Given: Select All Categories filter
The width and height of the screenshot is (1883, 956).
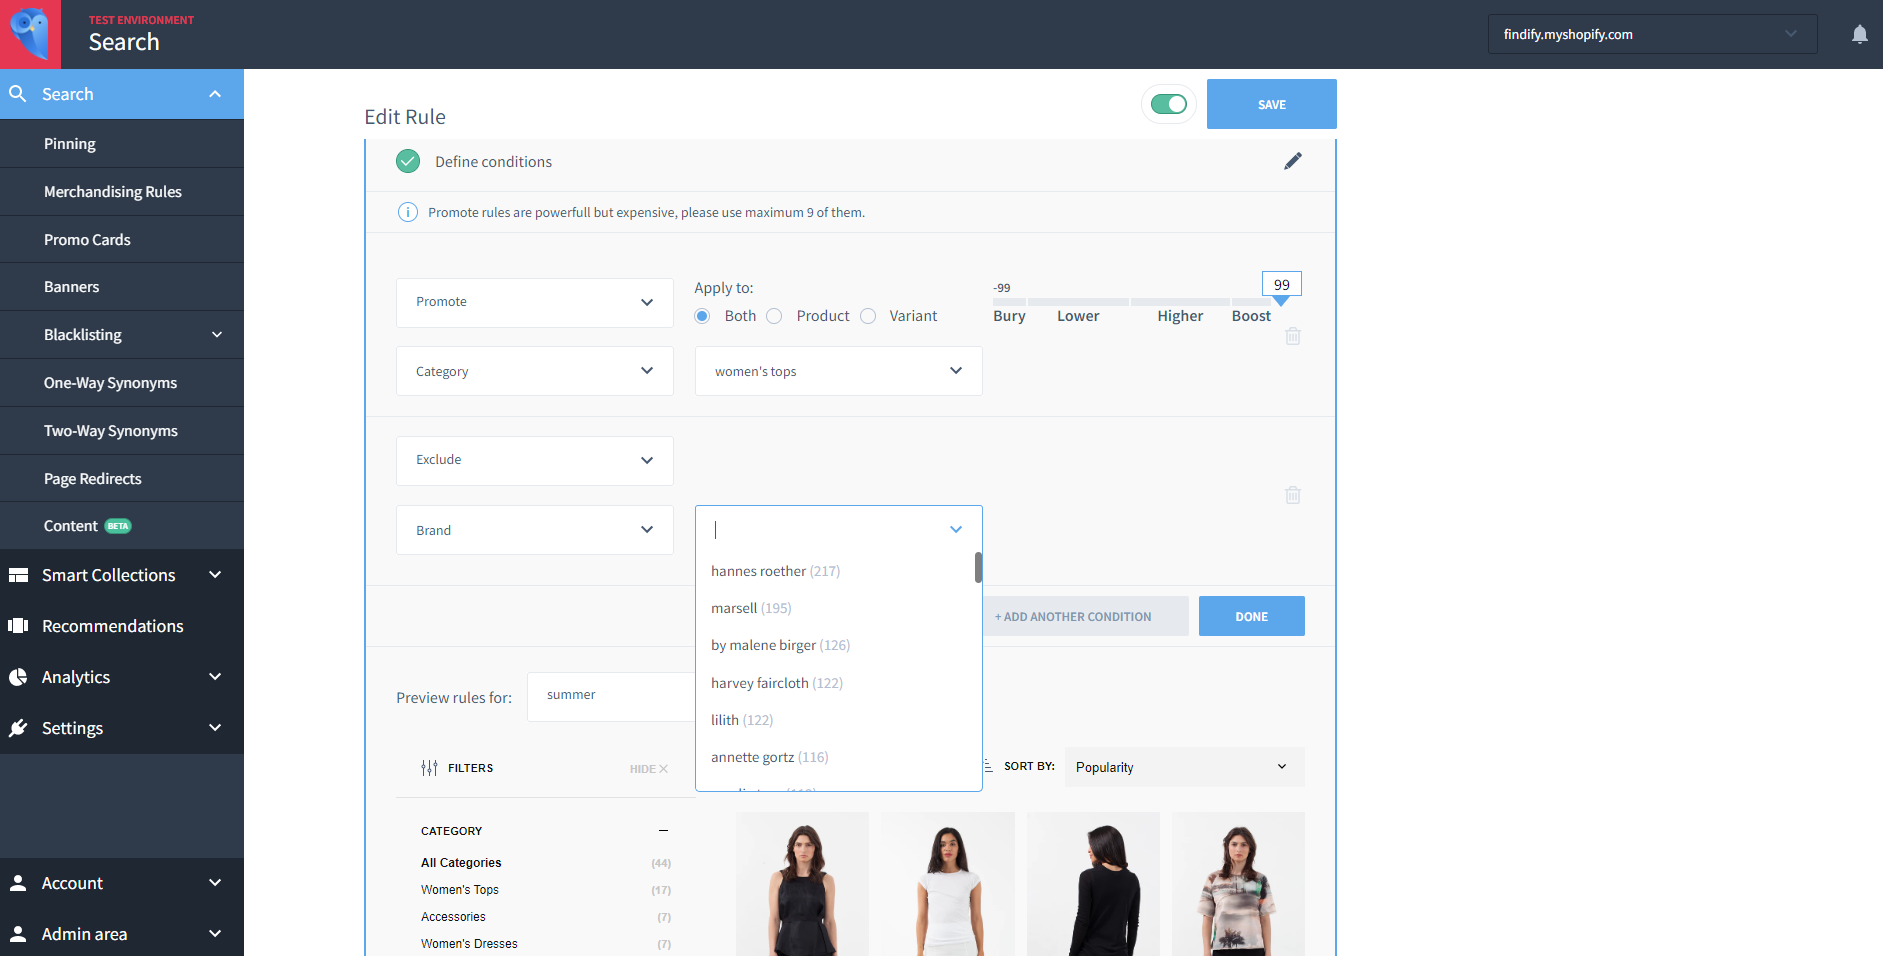Looking at the screenshot, I should pos(461,863).
